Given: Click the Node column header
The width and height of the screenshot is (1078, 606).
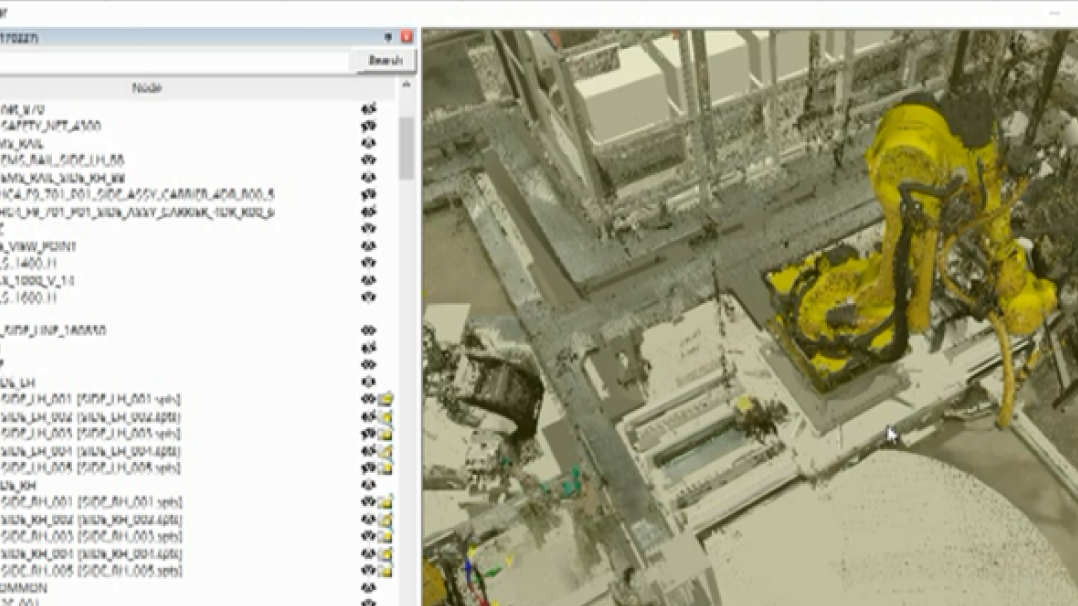Looking at the screenshot, I should [147, 88].
